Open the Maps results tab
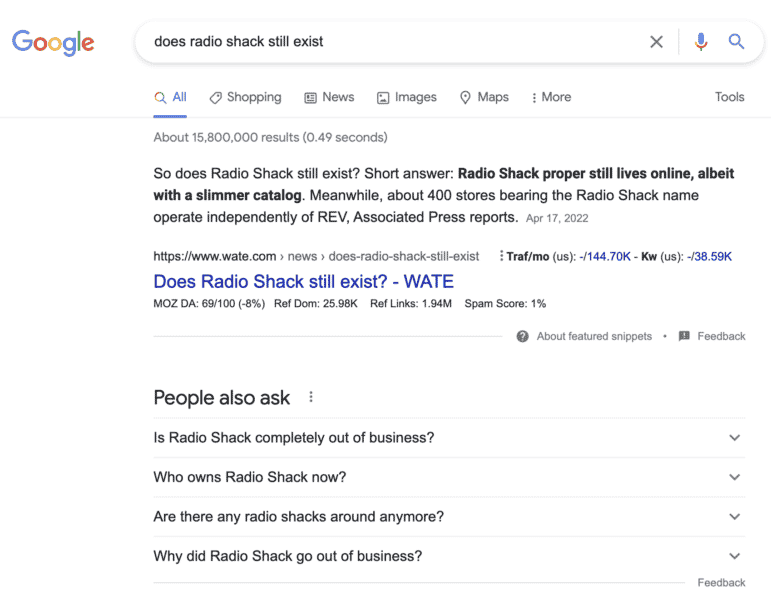 click(x=484, y=97)
